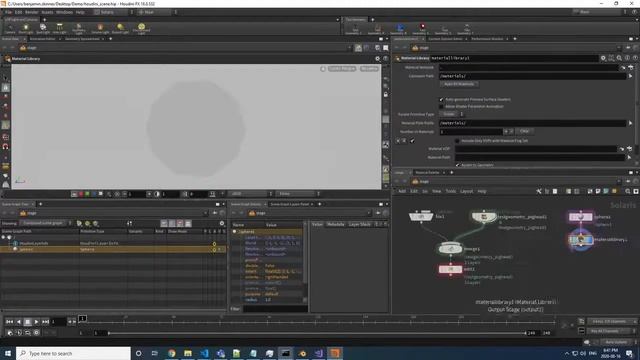Image resolution: width=640 pixels, height=360 pixels.
Task: Open Showing Composed scene graph dropdown
Action: tap(46, 223)
